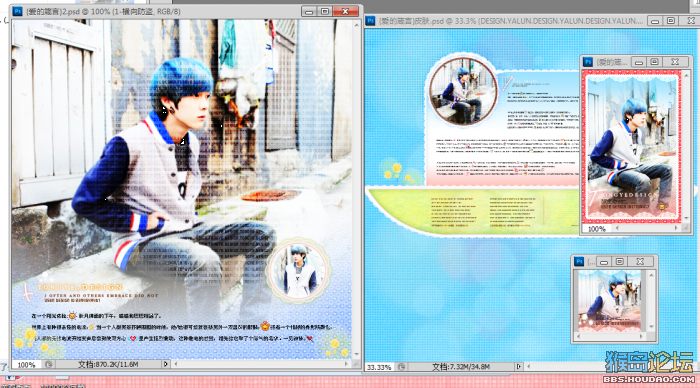Screen dimensions: 700x388
Task: Click the 文档:870.2K/11.6M document size readout
Action: tap(108, 364)
